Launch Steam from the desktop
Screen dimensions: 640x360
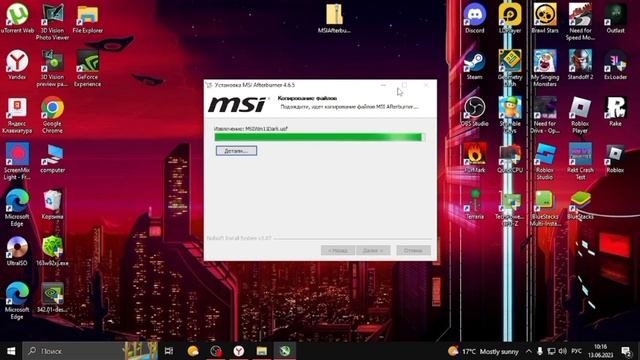click(x=475, y=64)
